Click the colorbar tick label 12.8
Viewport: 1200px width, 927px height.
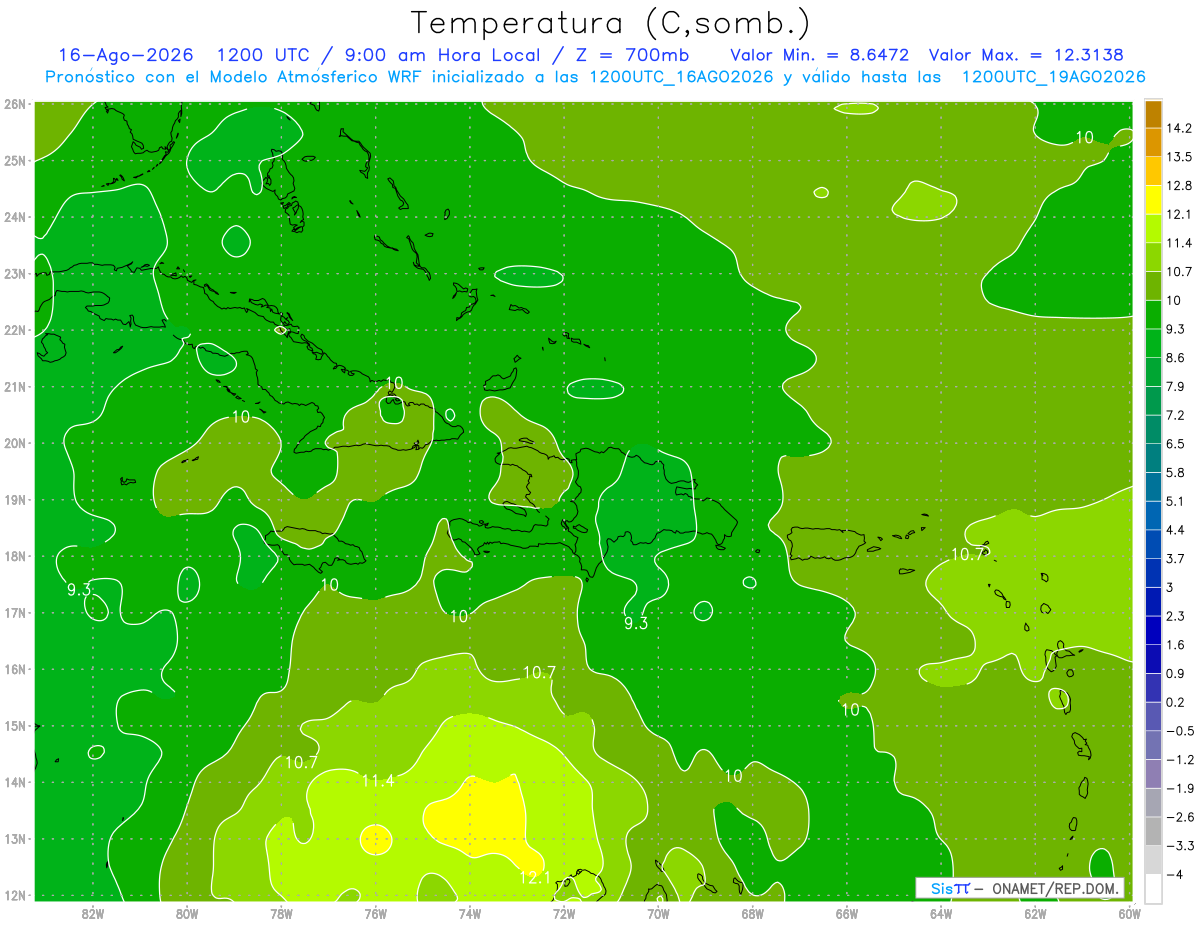[x=1180, y=185]
